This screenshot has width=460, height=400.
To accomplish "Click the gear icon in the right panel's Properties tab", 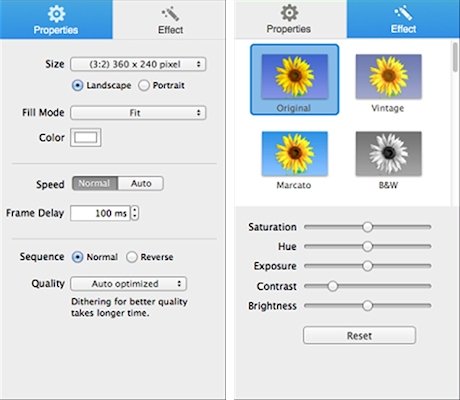I will coord(289,13).
